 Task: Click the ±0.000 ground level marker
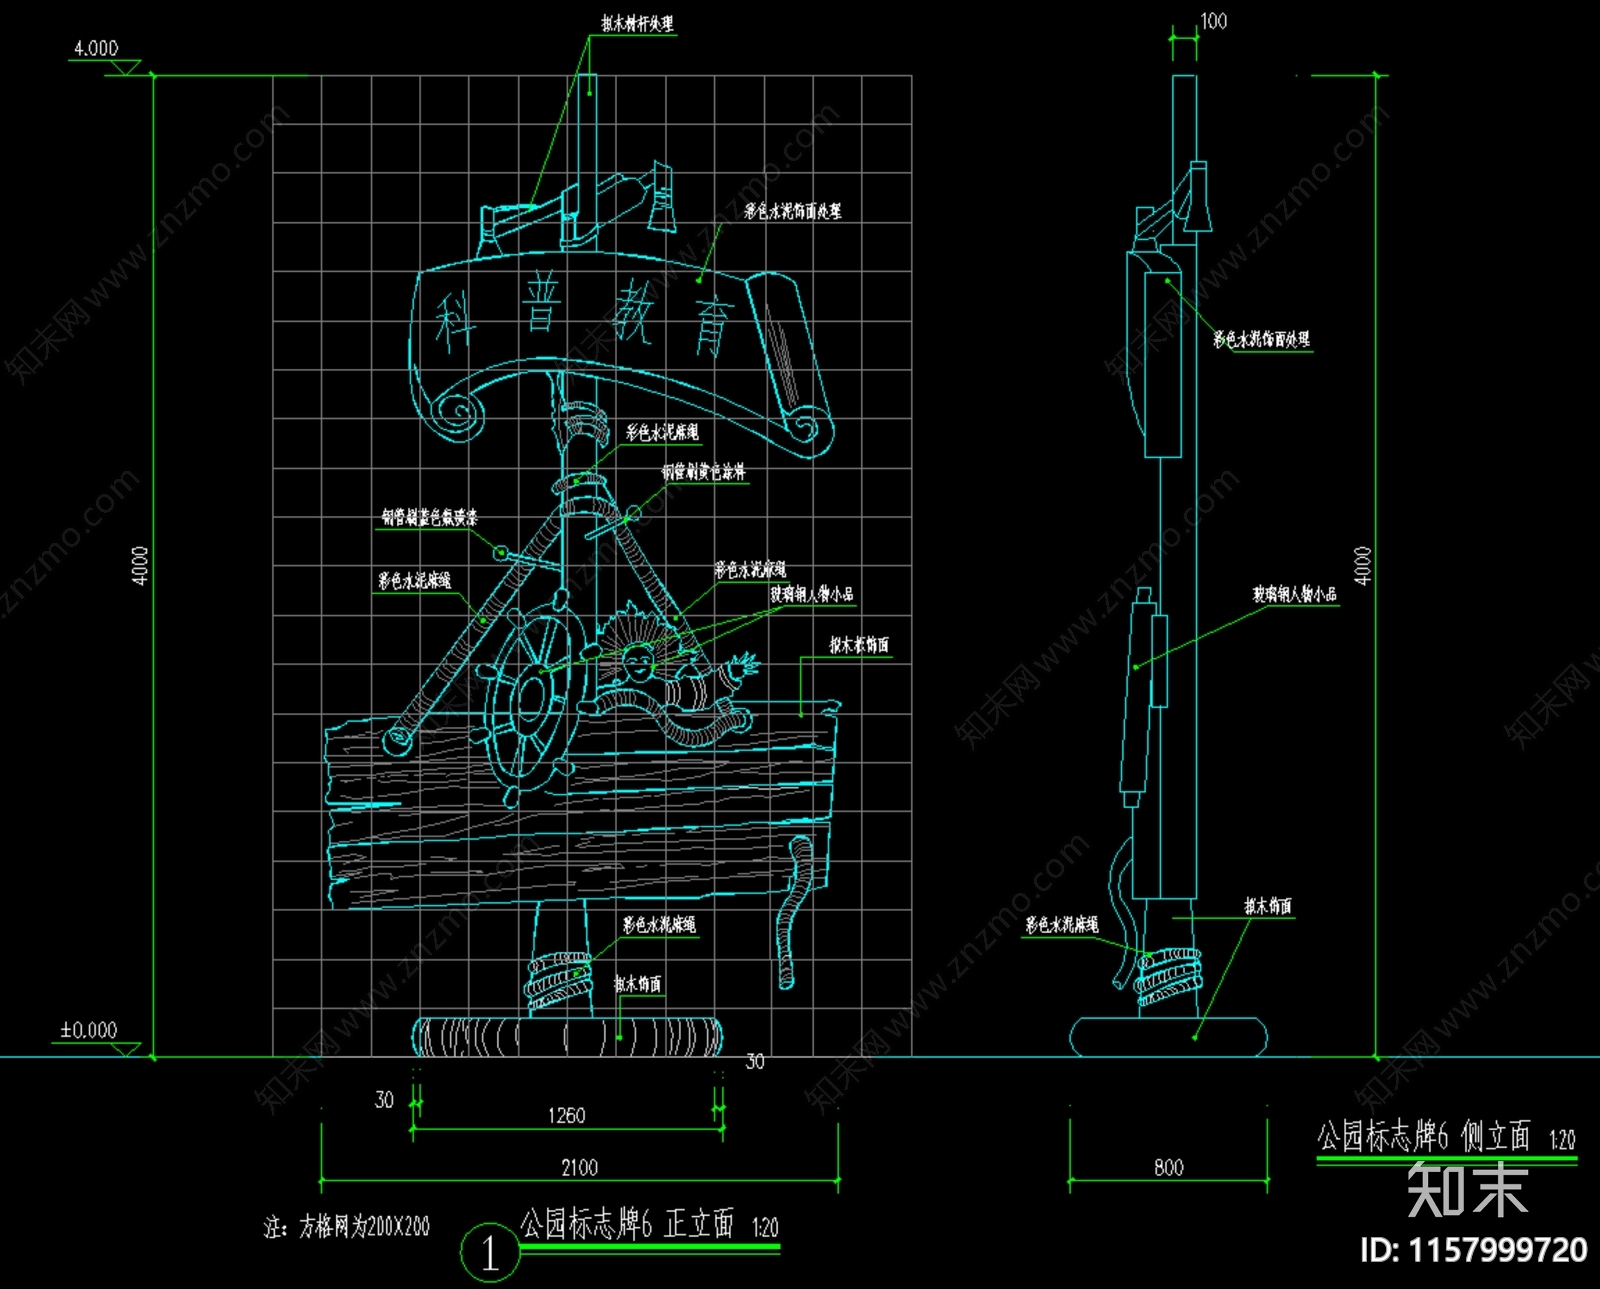coord(90,1031)
